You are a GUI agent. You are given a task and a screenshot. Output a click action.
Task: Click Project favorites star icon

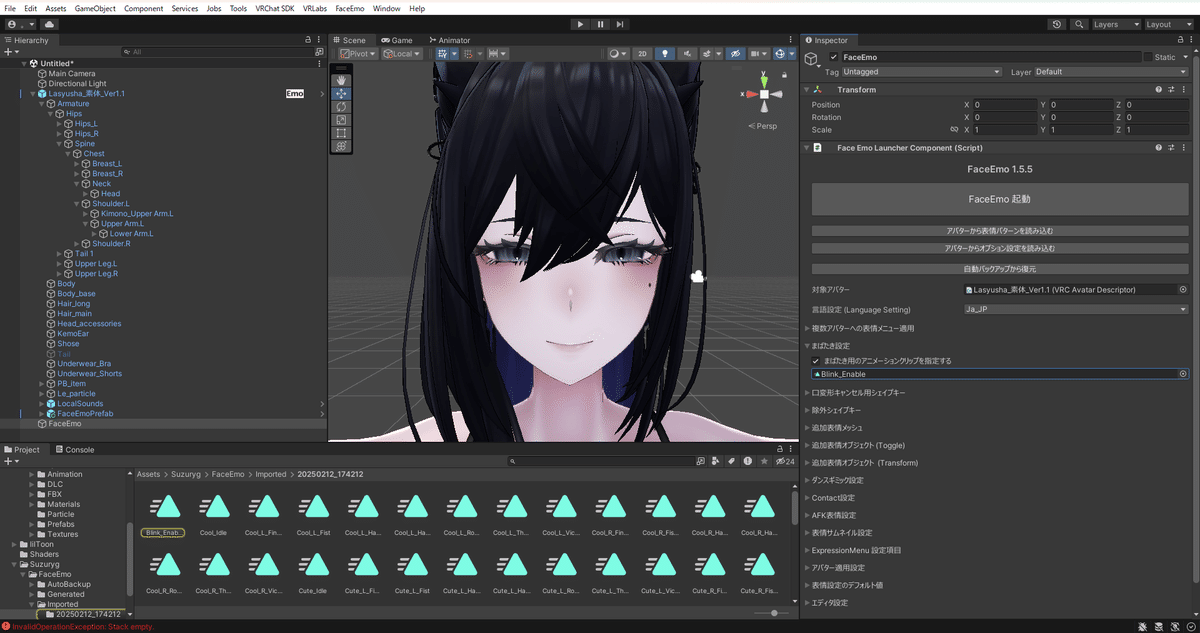point(762,461)
